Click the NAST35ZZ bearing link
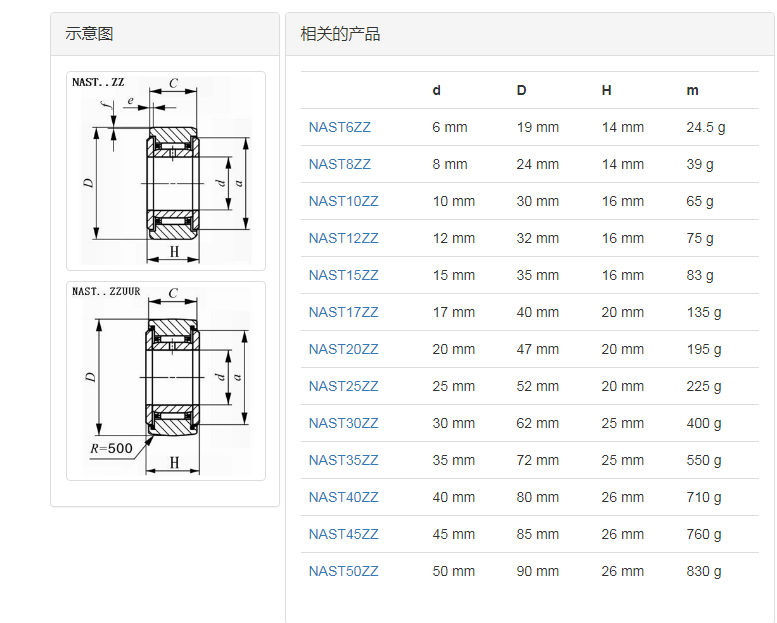This screenshot has width=777, height=623. [x=343, y=460]
